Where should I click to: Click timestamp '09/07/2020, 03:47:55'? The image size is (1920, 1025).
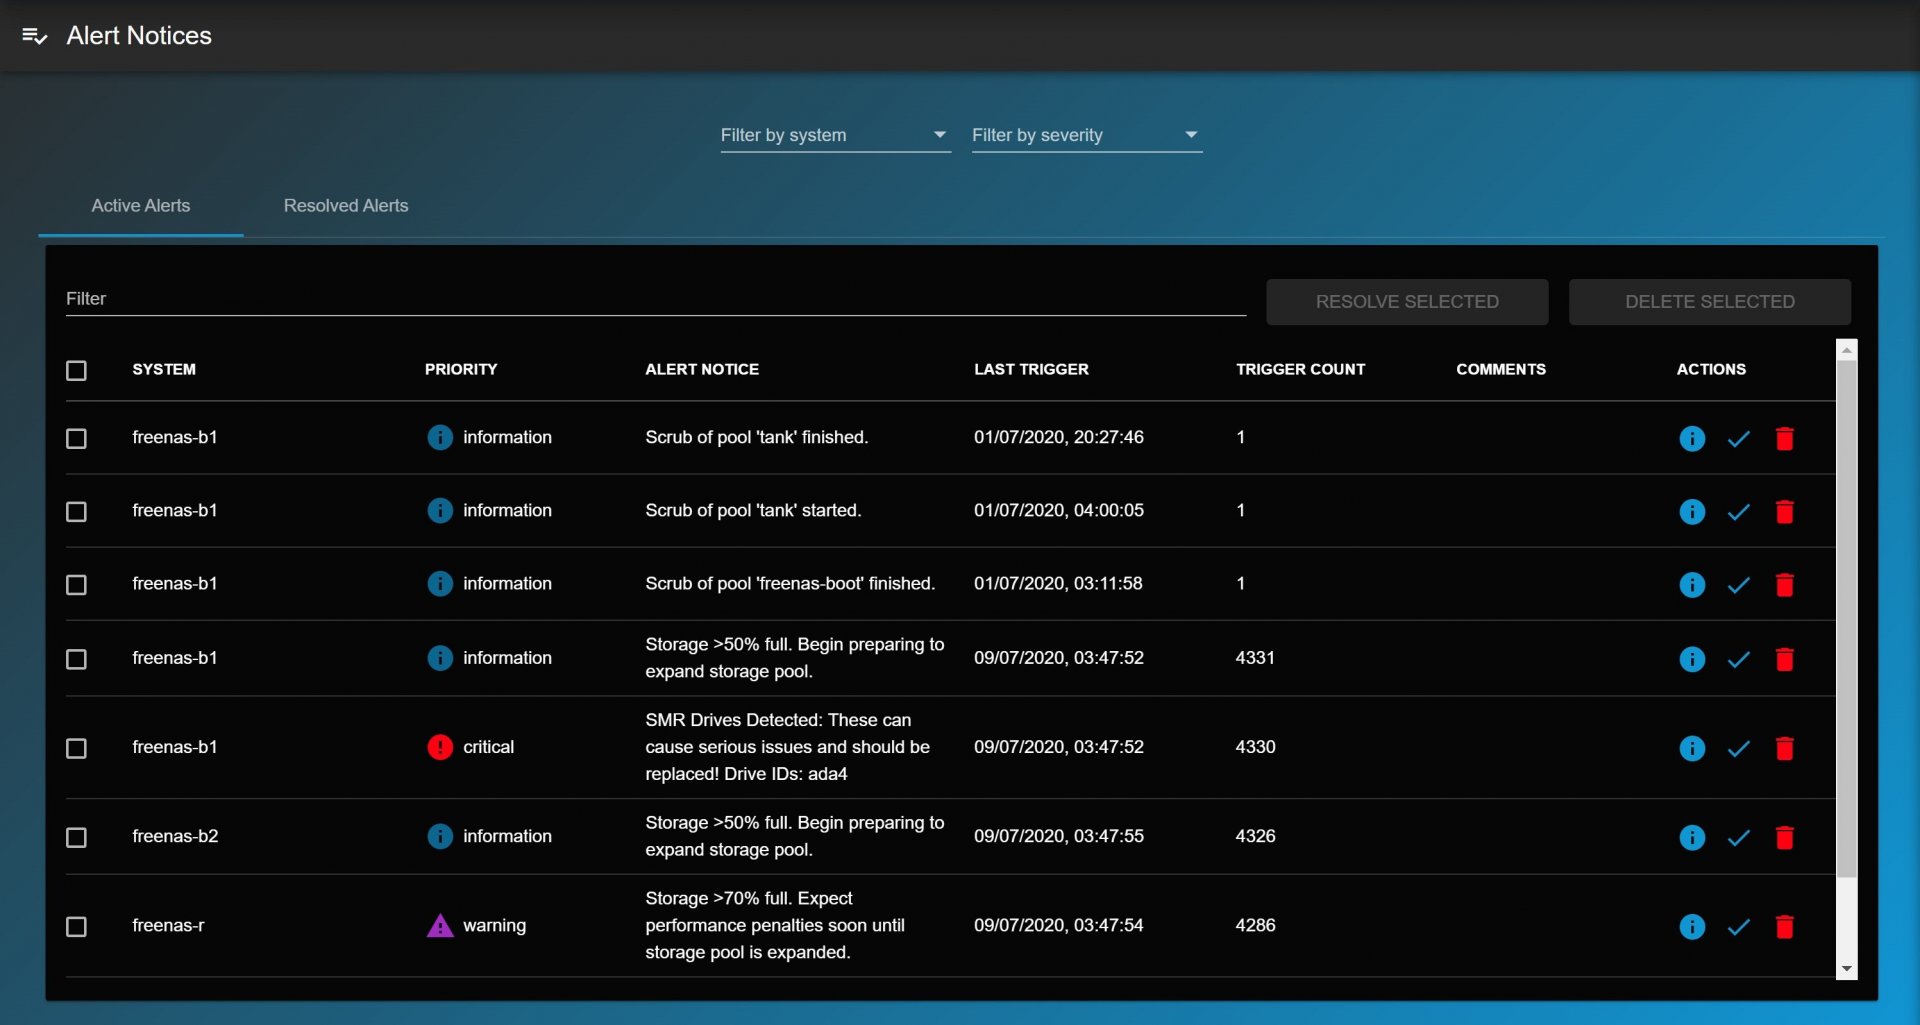coord(1059,836)
